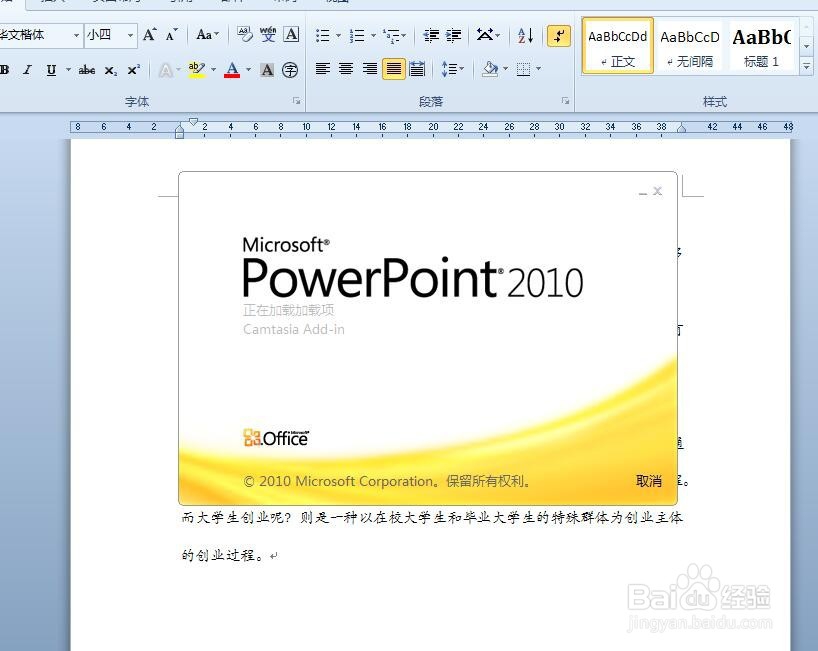Click the Borders icon
818x651 pixels.
pyautogui.click(x=523, y=69)
